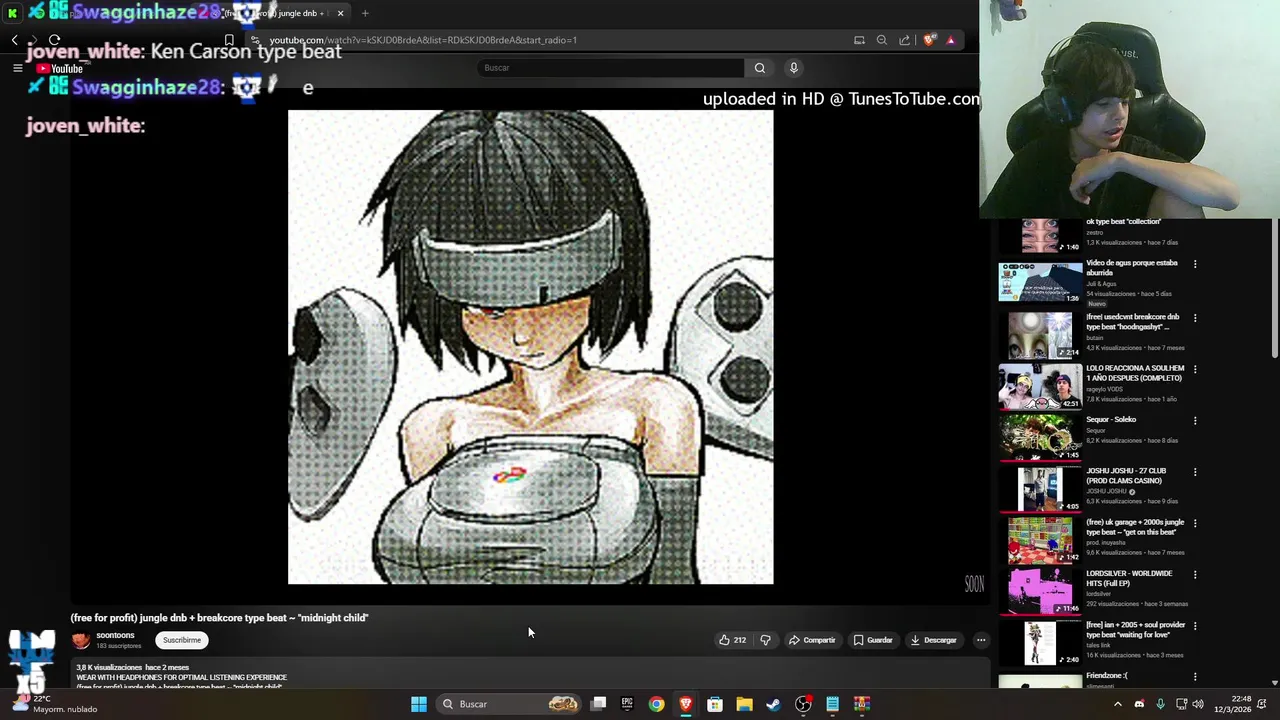Viewport: 1280px width, 720px height.
Task: Open Google Chrome from taskbar
Action: click(656, 704)
